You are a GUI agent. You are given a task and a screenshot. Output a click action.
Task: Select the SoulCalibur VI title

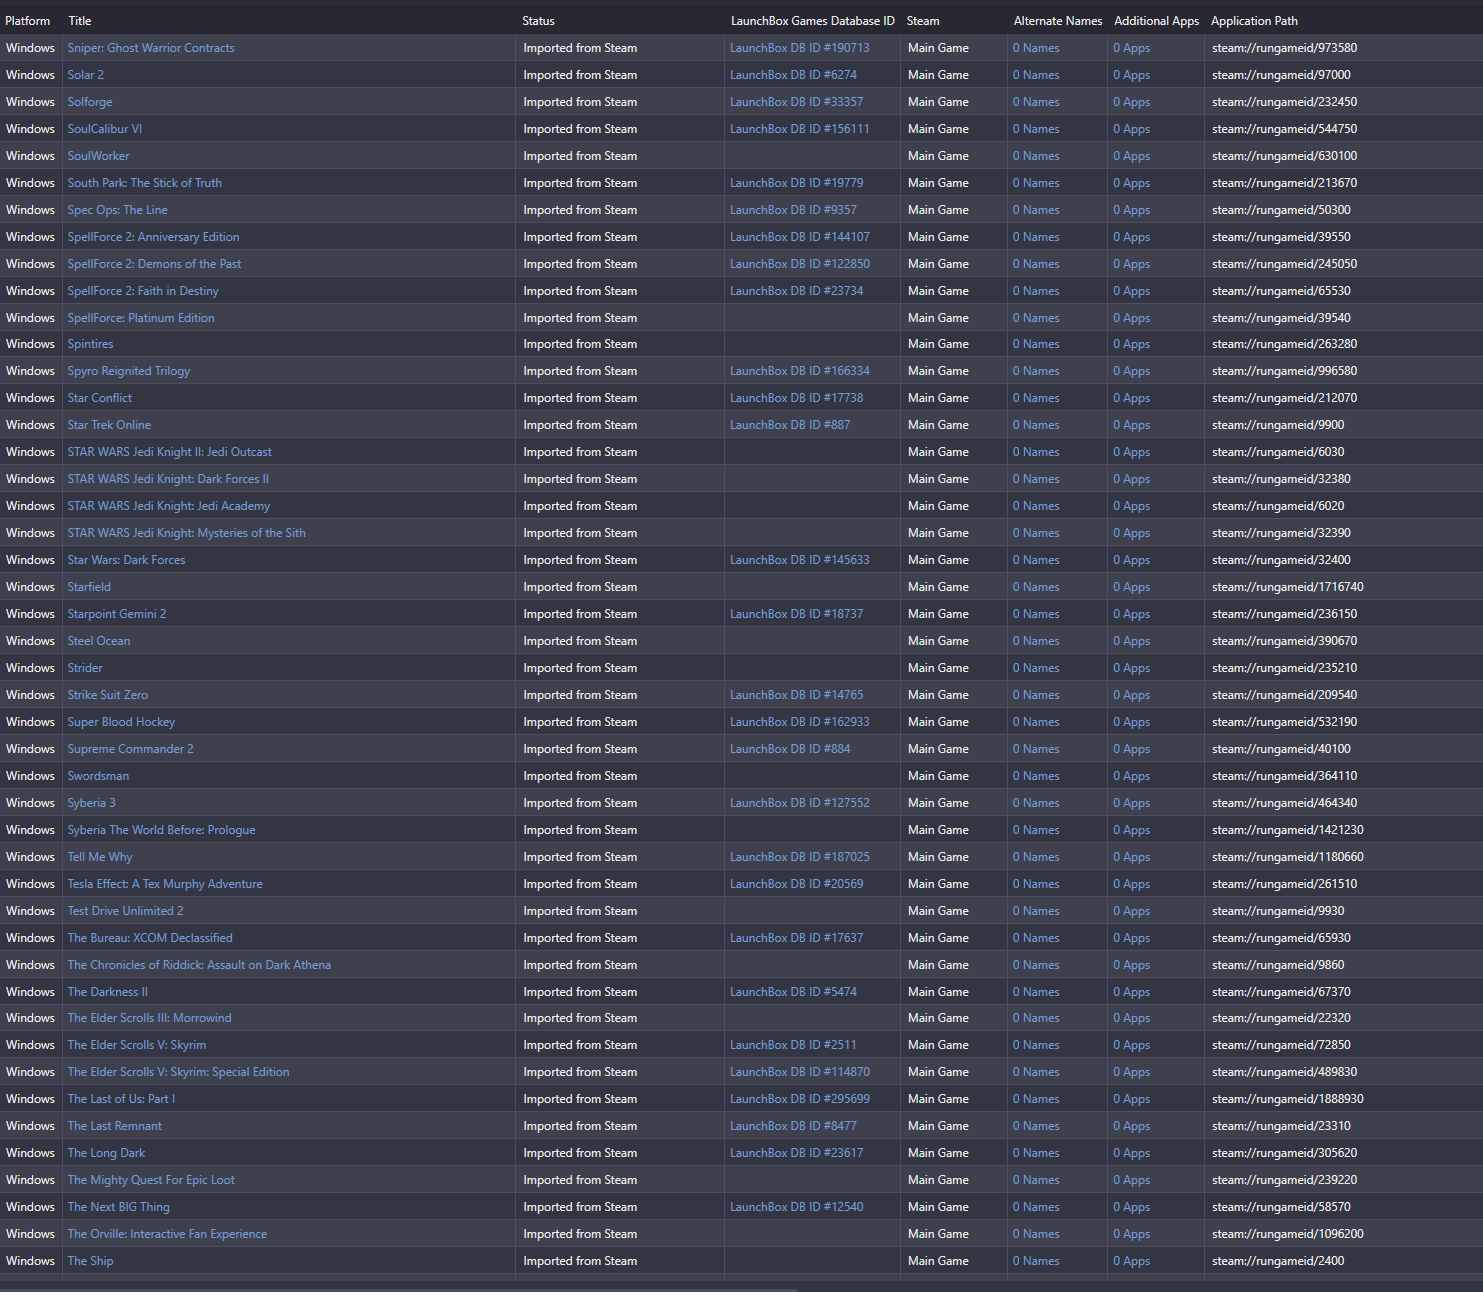pyautogui.click(x=105, y=129)
